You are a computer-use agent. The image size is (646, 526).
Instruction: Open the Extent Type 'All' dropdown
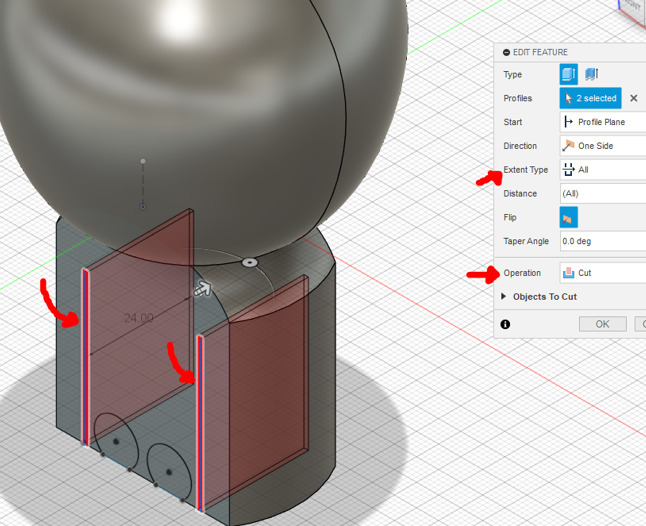[603, 170]
